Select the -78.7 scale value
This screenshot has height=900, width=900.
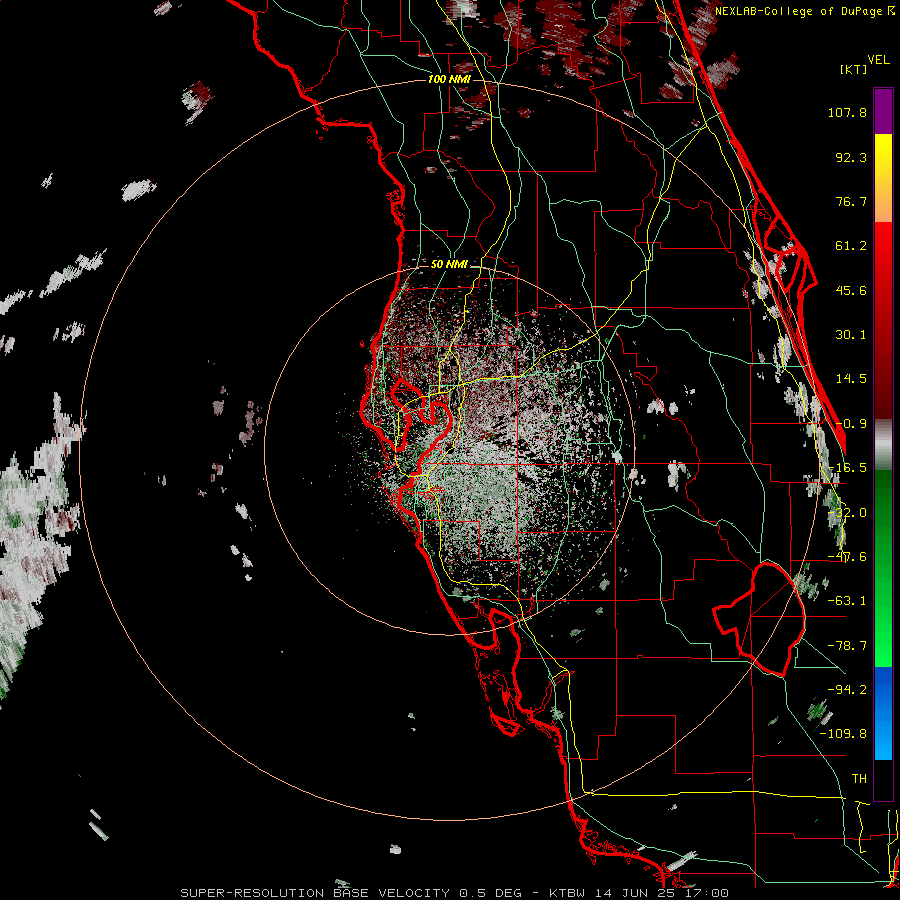[x=847, y=646]
